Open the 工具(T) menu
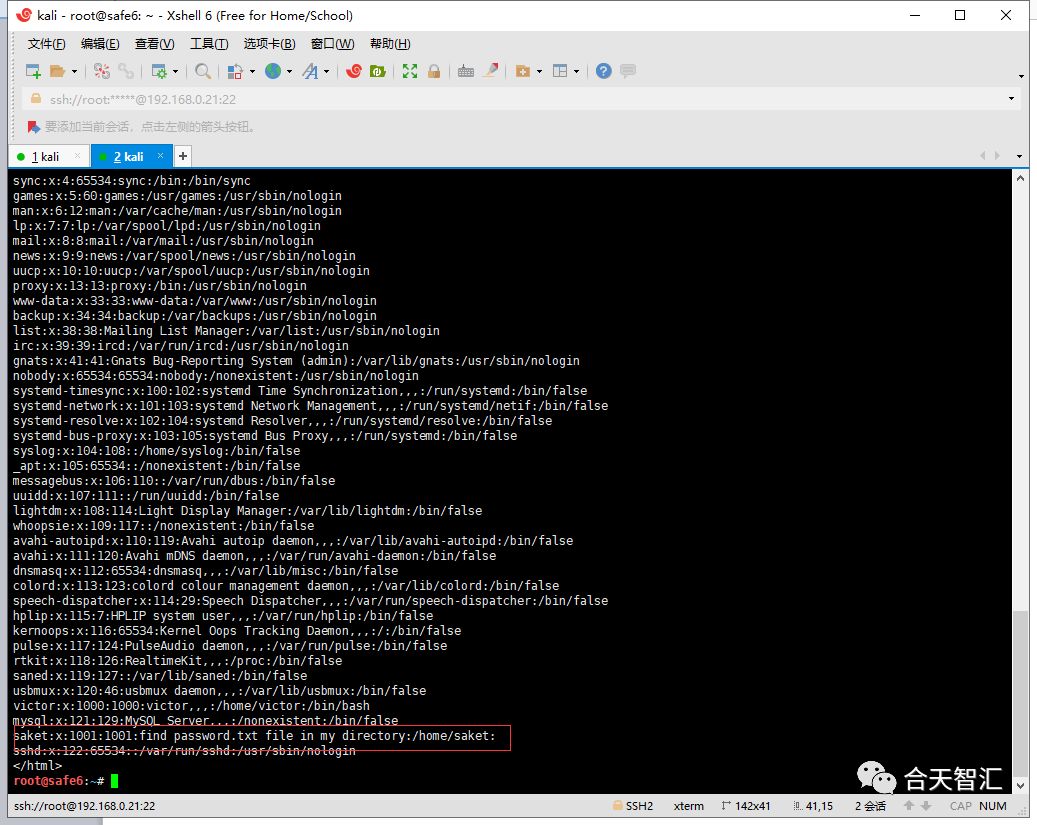This screenshot has height=825, width=1037. pos(209,44)
